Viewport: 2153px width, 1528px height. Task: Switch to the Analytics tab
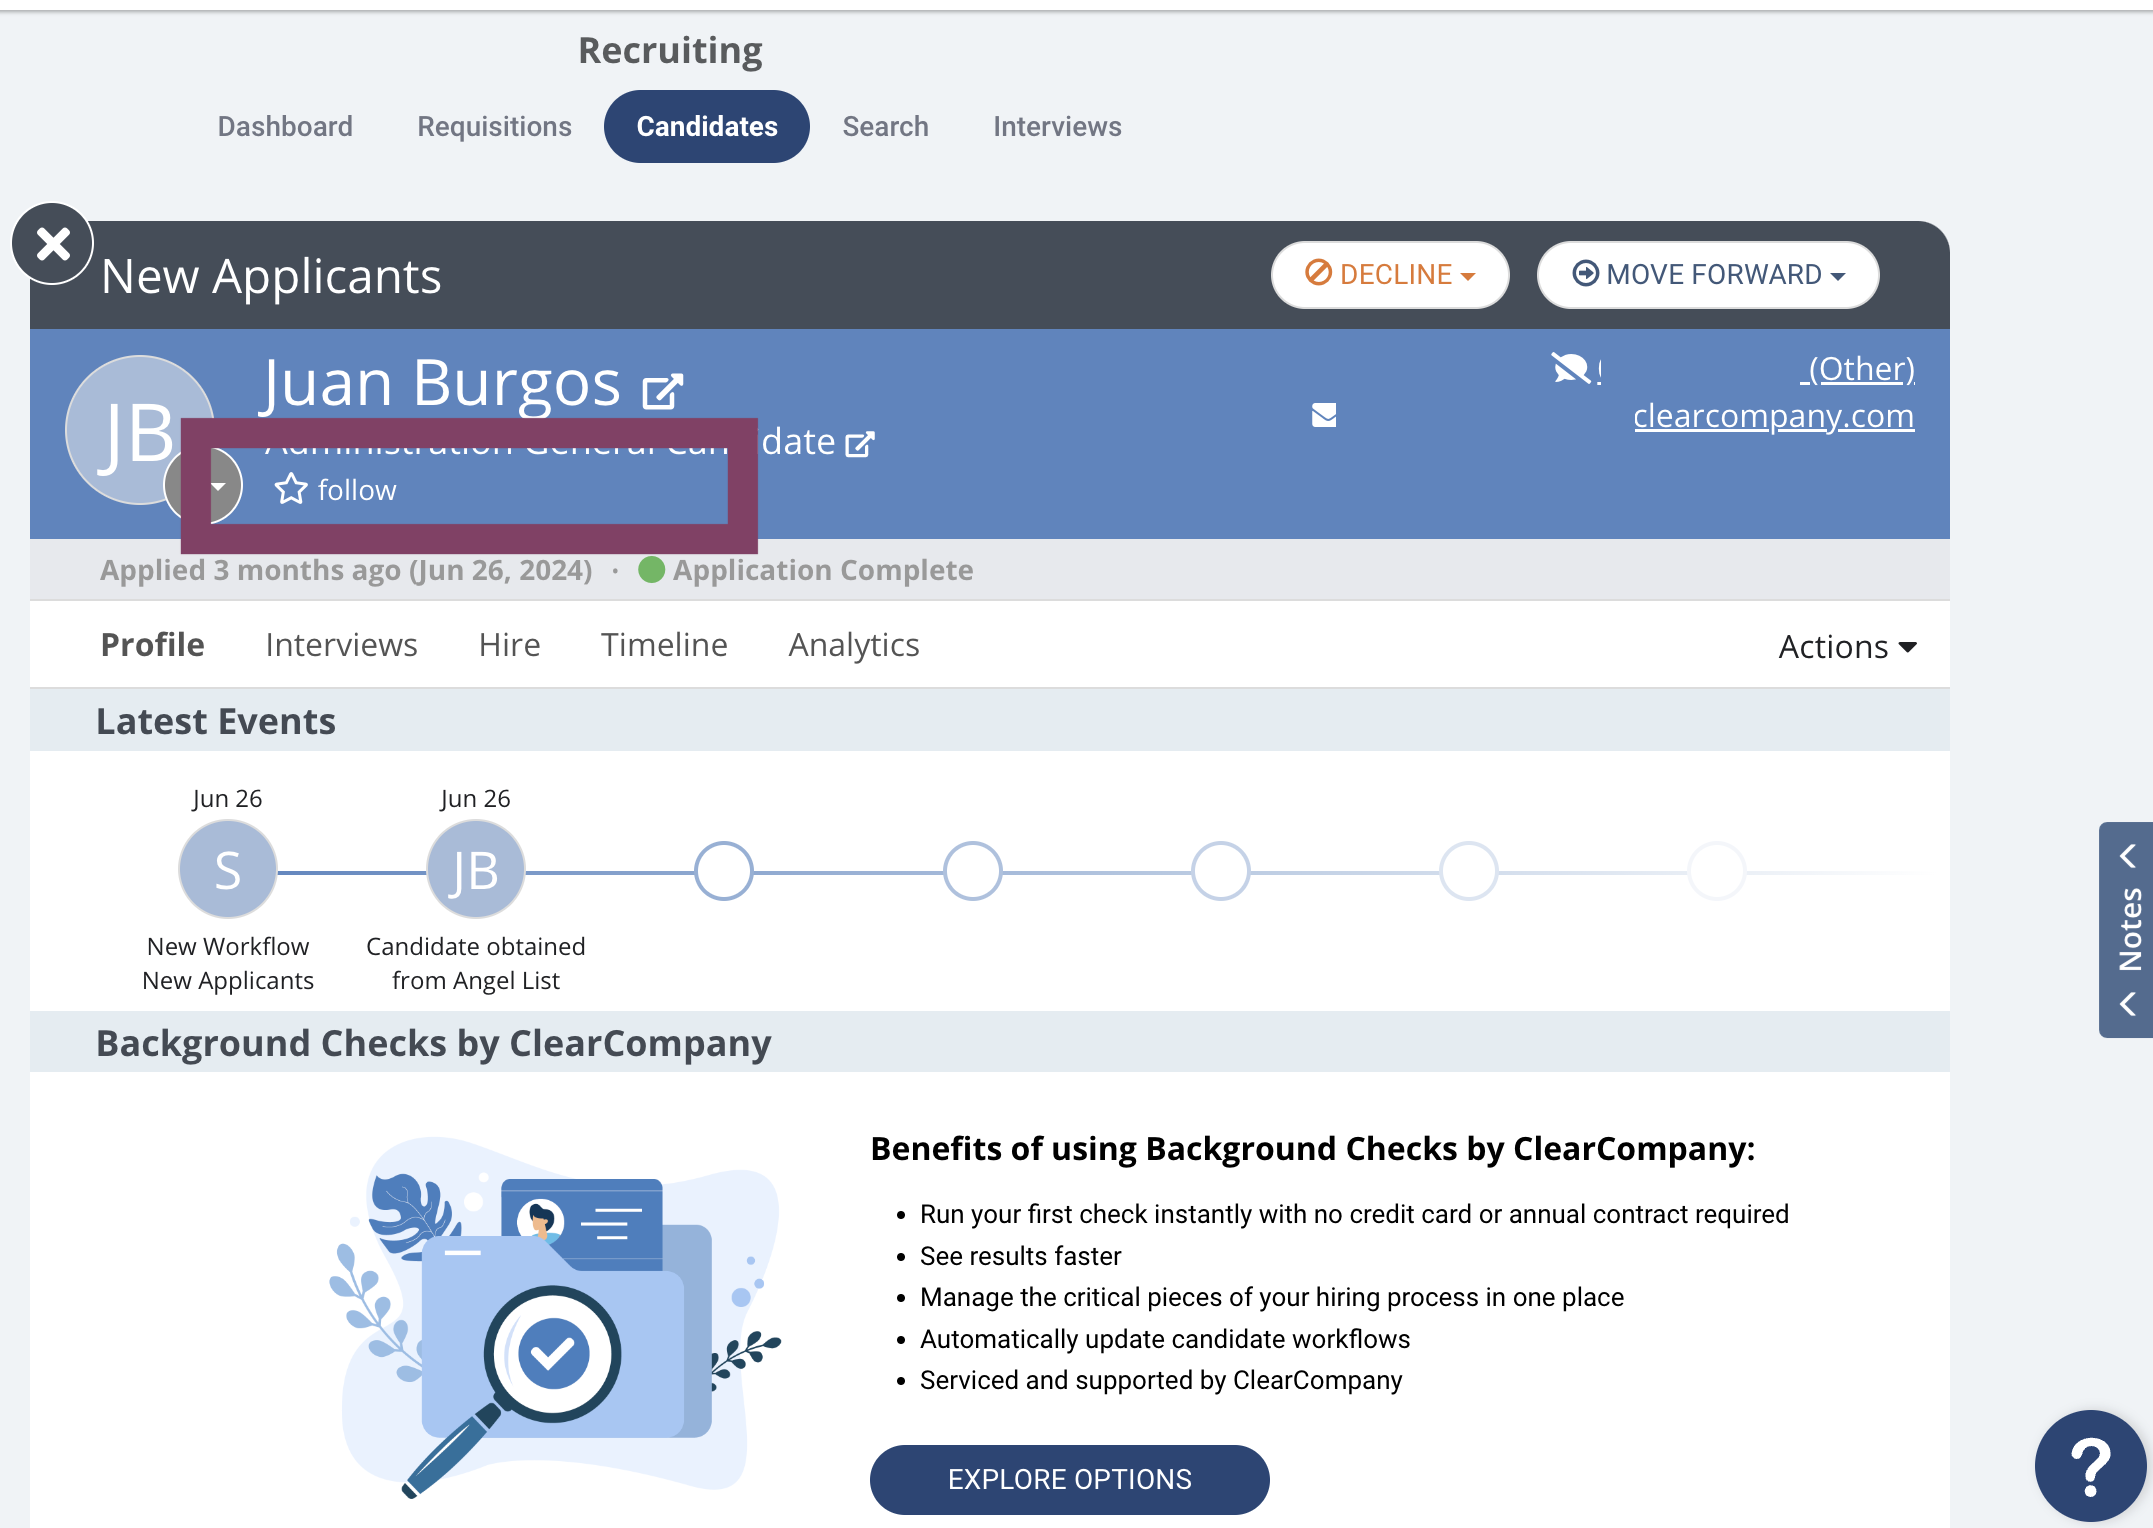pyautogui.click(x=854, y=645)
